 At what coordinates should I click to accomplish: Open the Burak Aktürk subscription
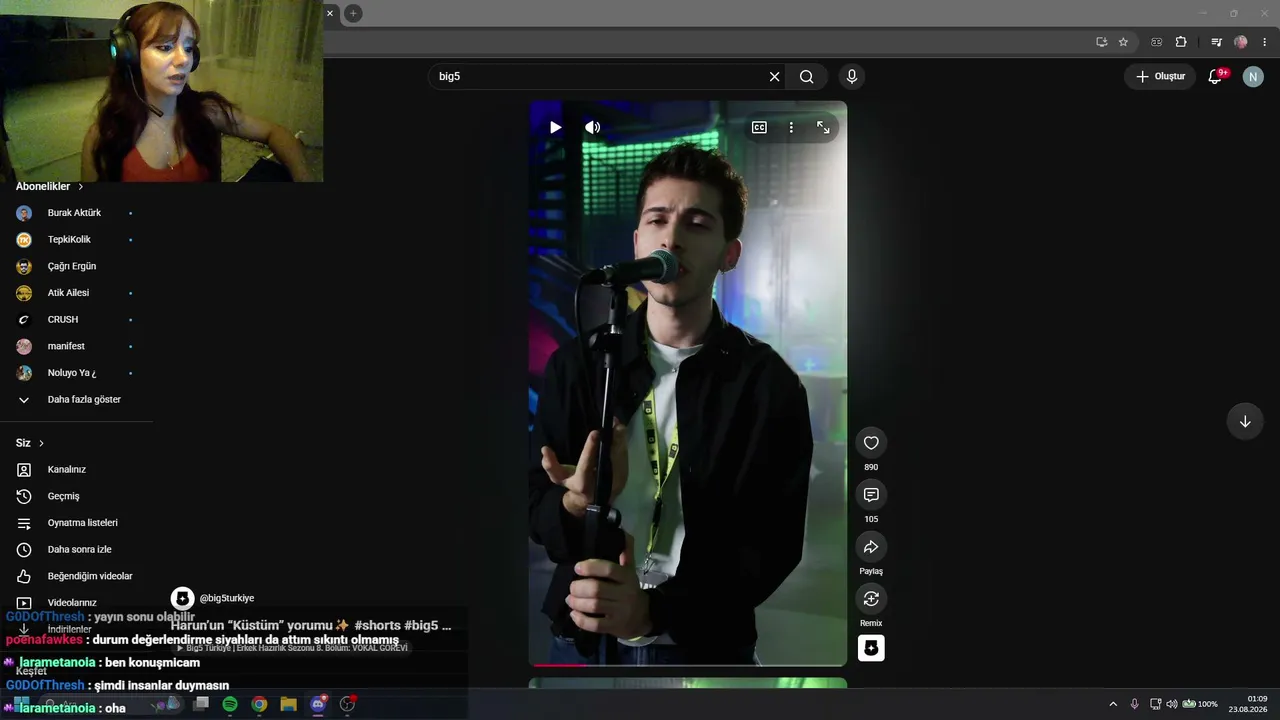click(x=76, y=213)
